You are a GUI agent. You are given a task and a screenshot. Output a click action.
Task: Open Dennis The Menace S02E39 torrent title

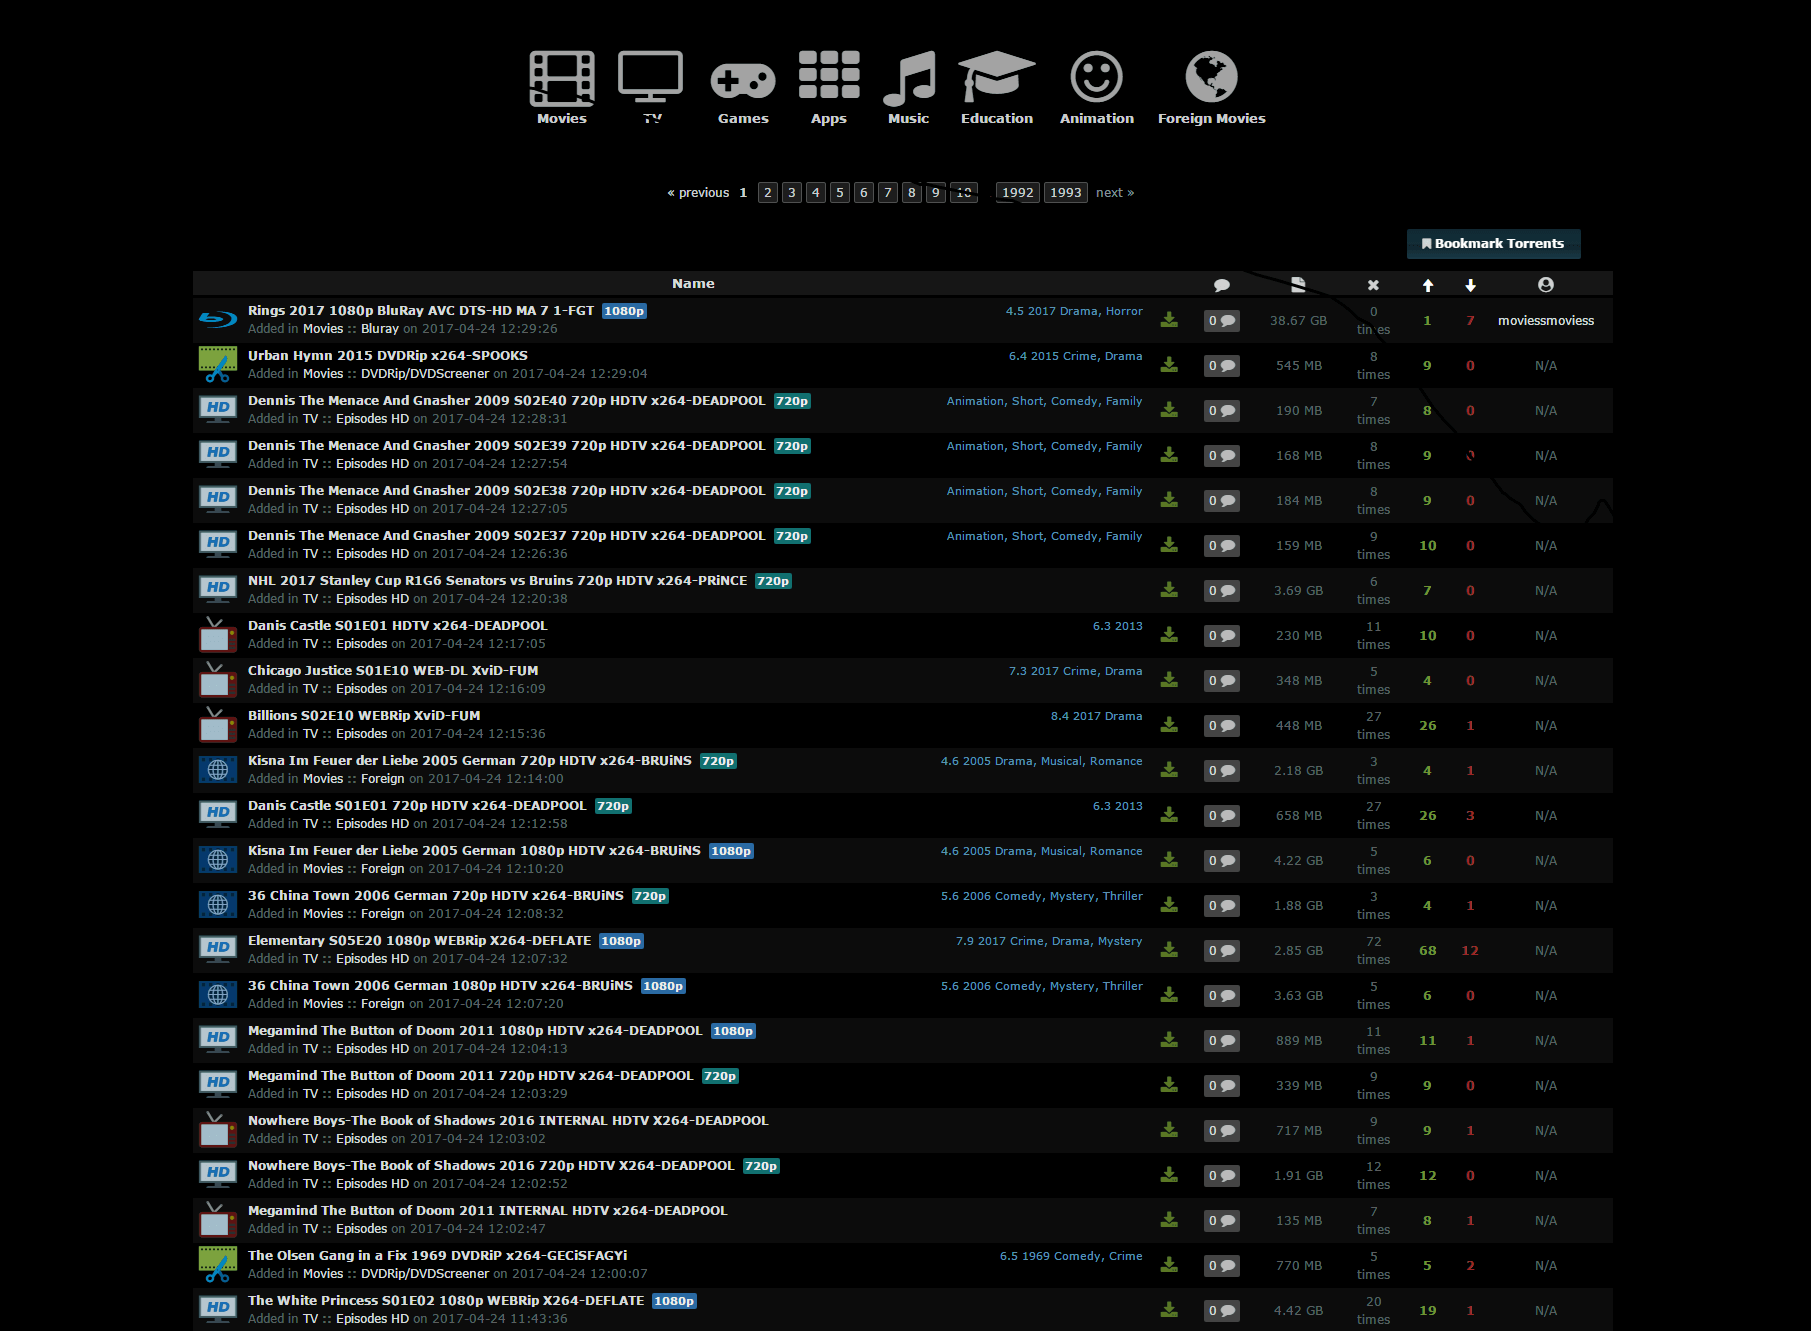tap(507, 446)
